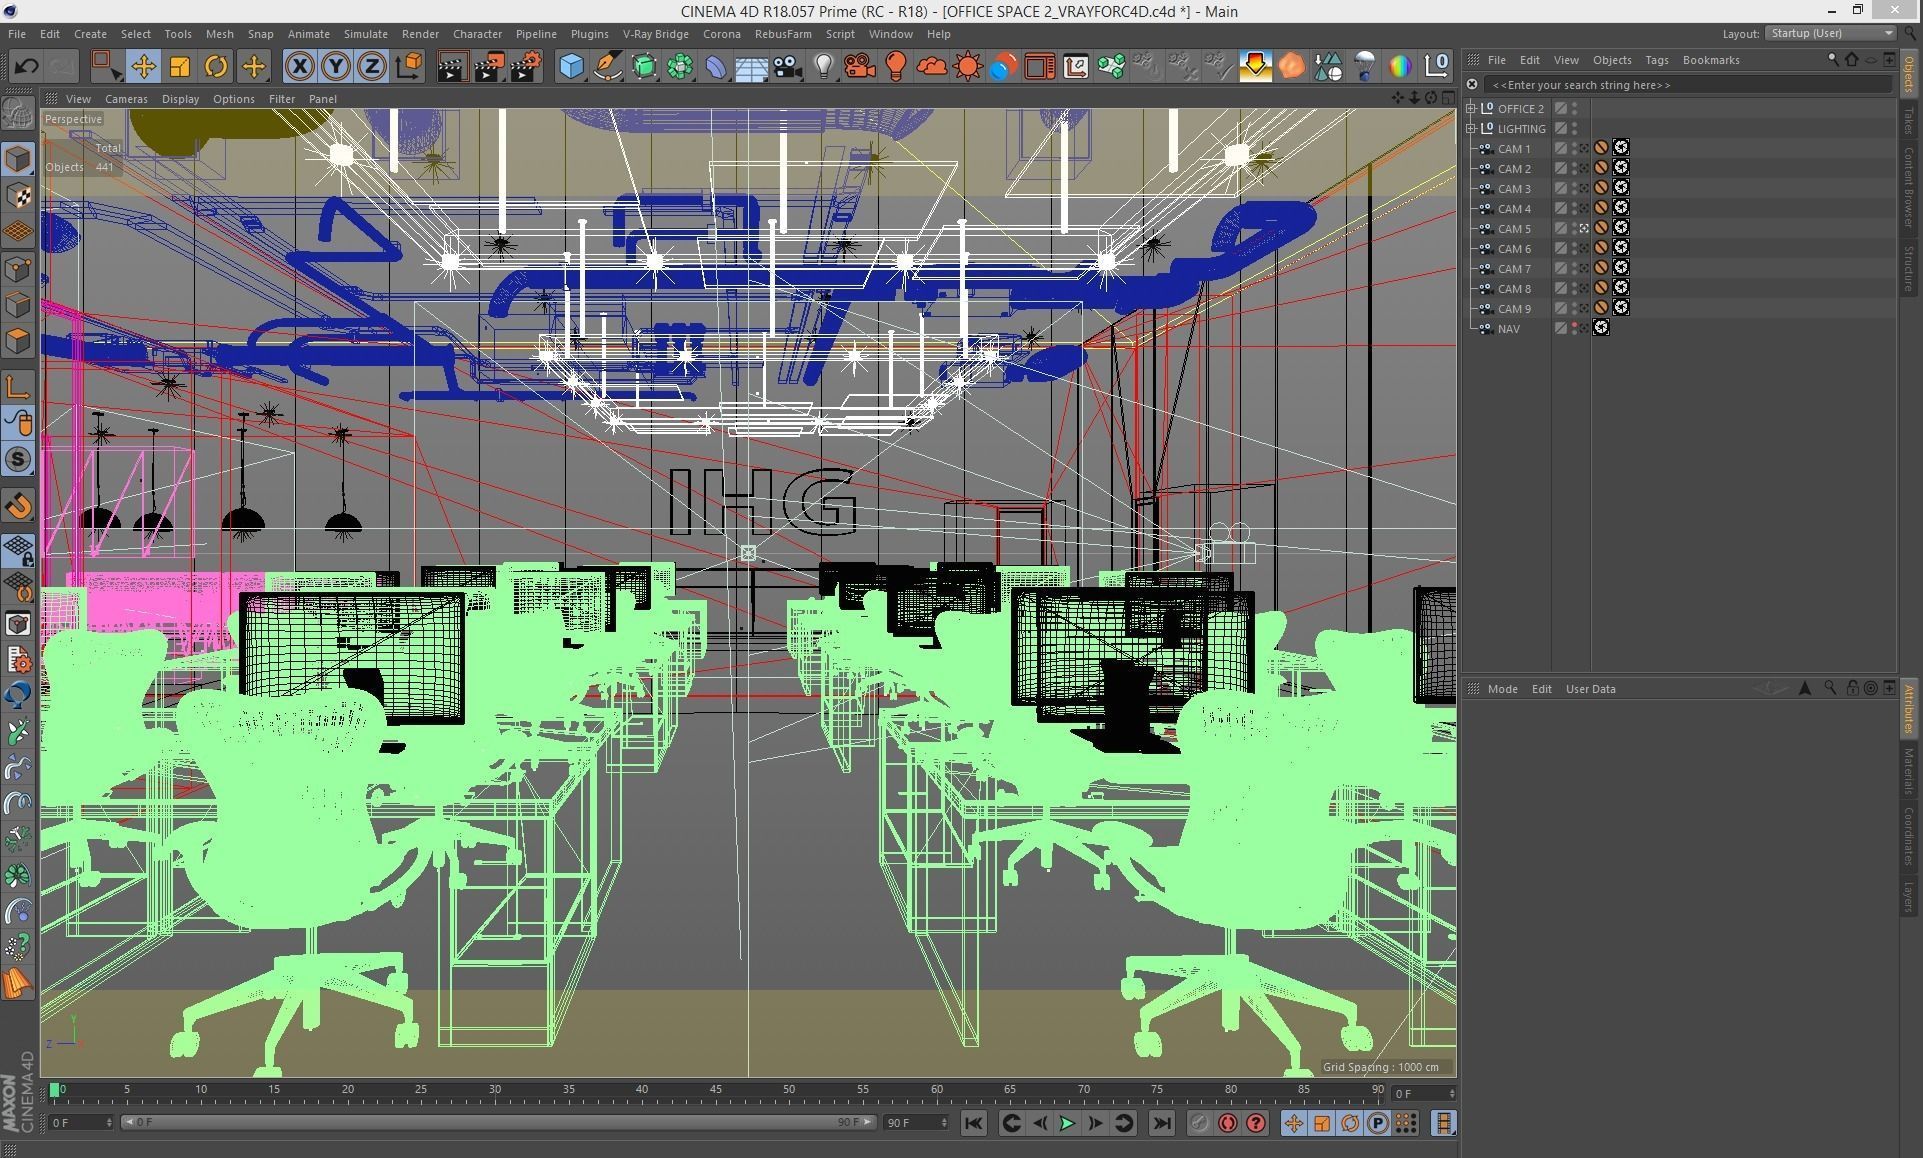Toggle layer checkbox for CAM 2

click(1560, 169)
